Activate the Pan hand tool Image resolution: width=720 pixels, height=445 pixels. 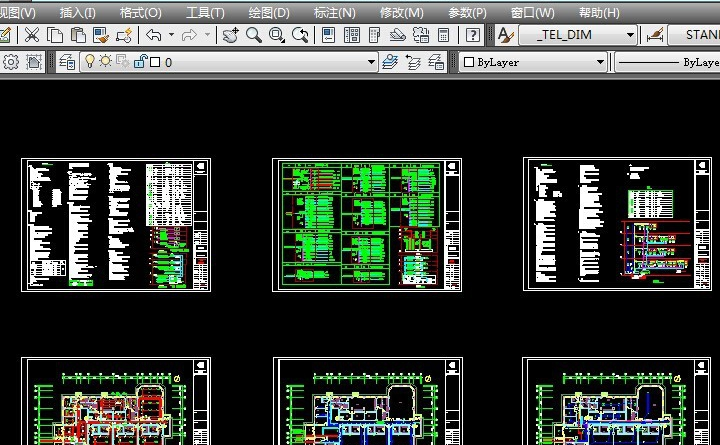click(231, 35)
